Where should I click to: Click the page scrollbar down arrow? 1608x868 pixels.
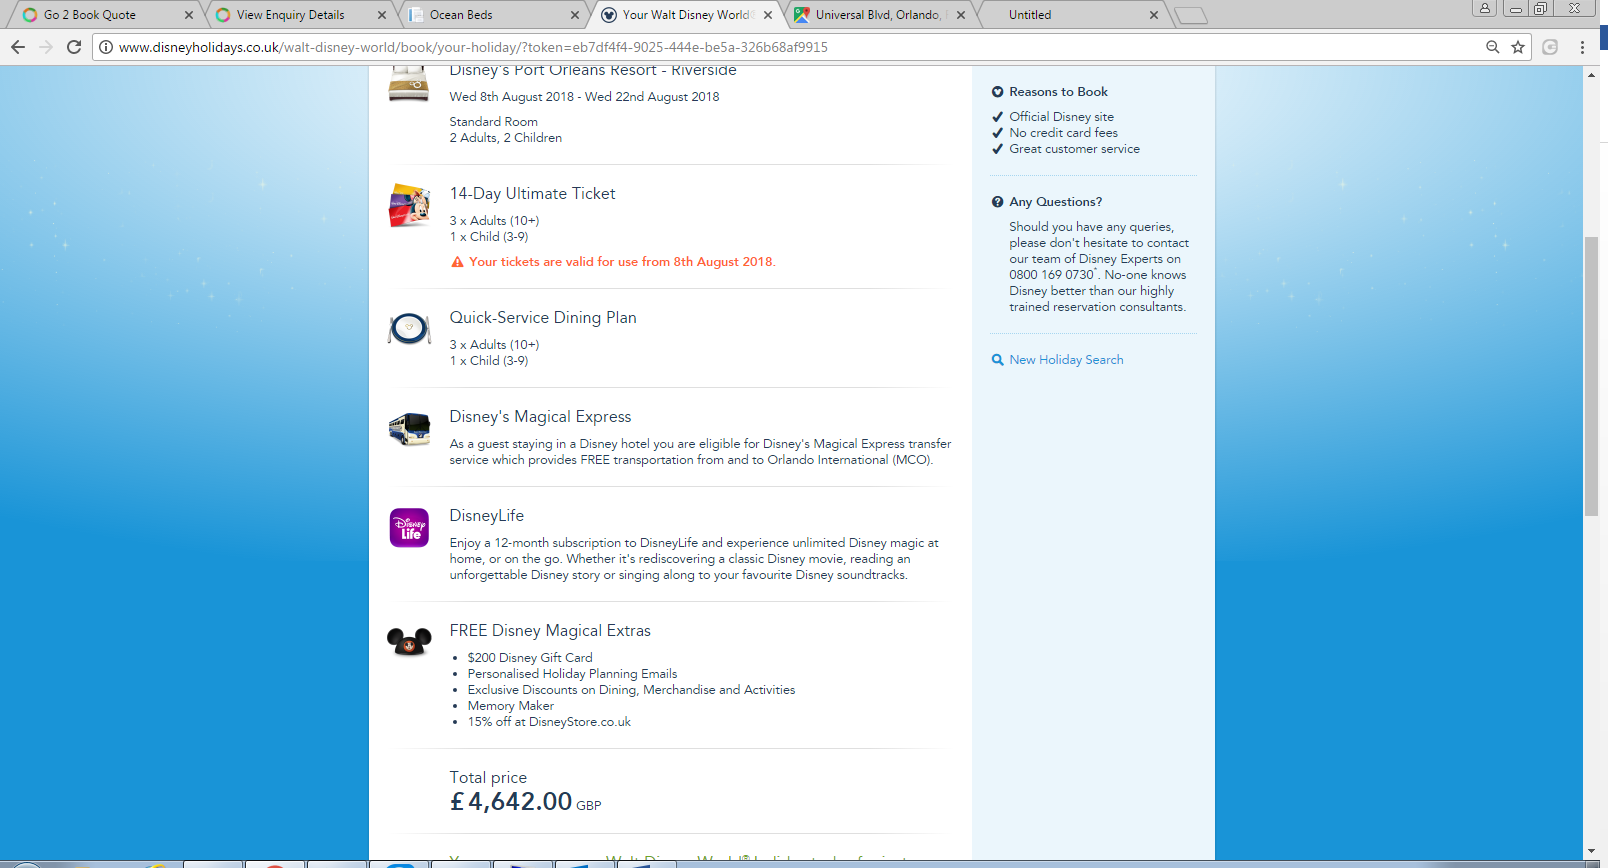point(1591,851)
